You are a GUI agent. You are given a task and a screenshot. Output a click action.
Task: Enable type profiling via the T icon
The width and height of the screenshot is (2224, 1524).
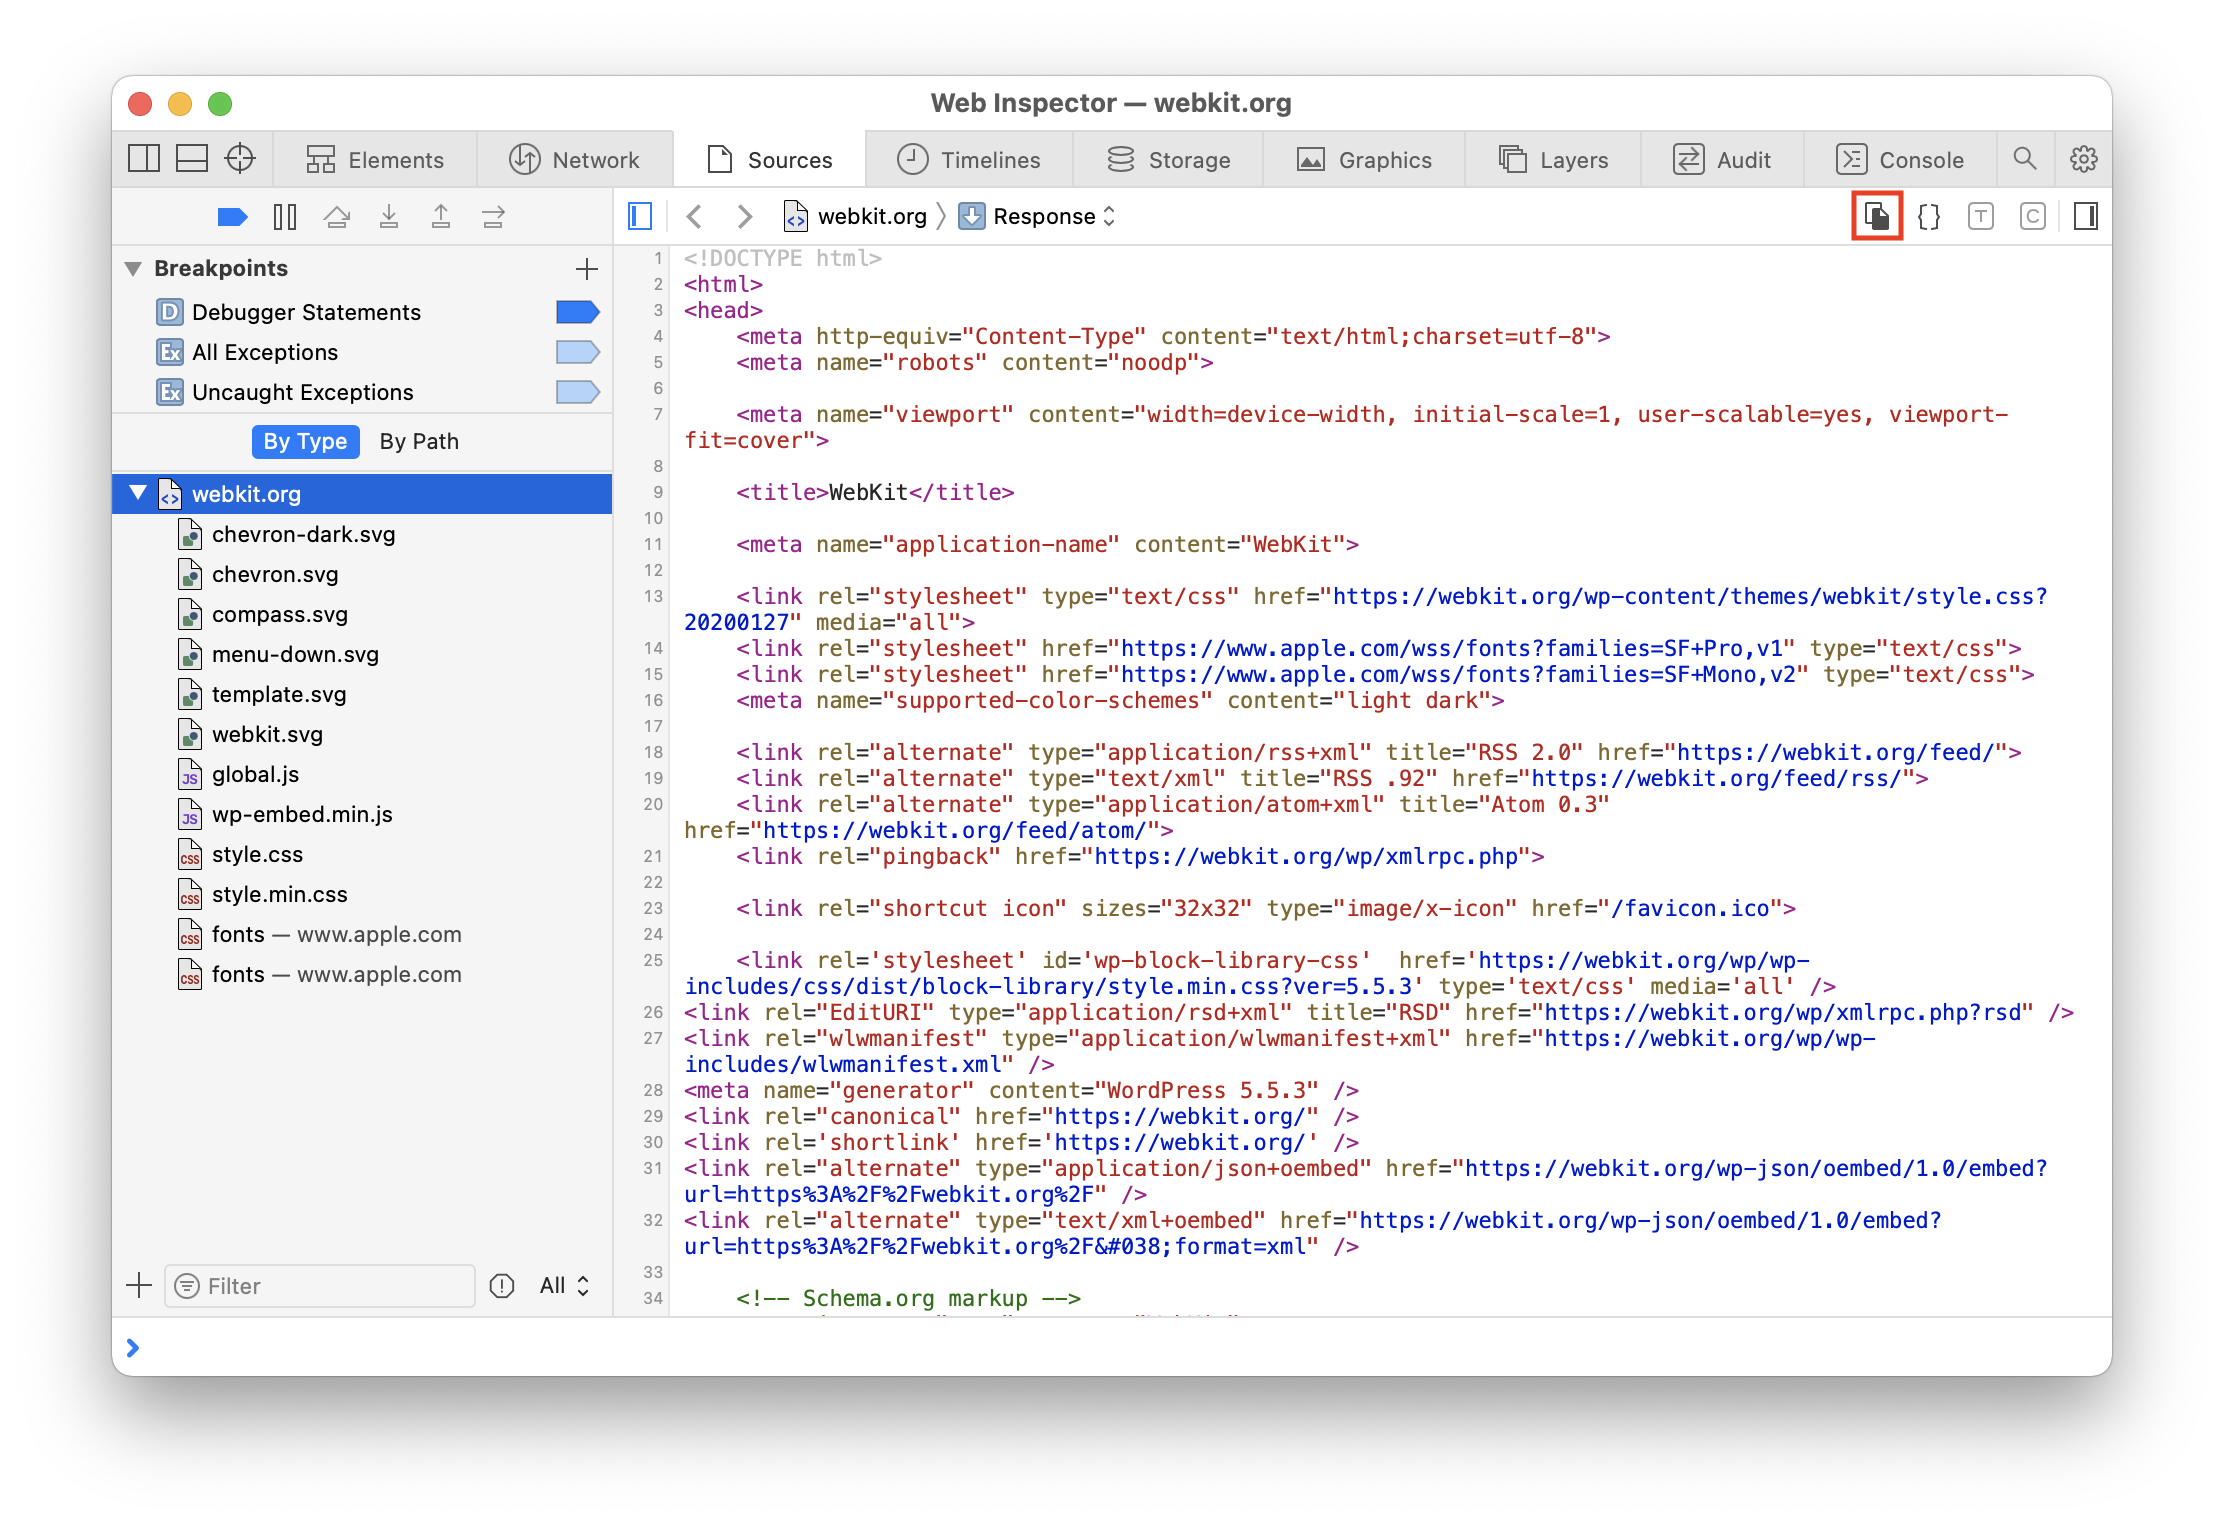pos(1981,216)
